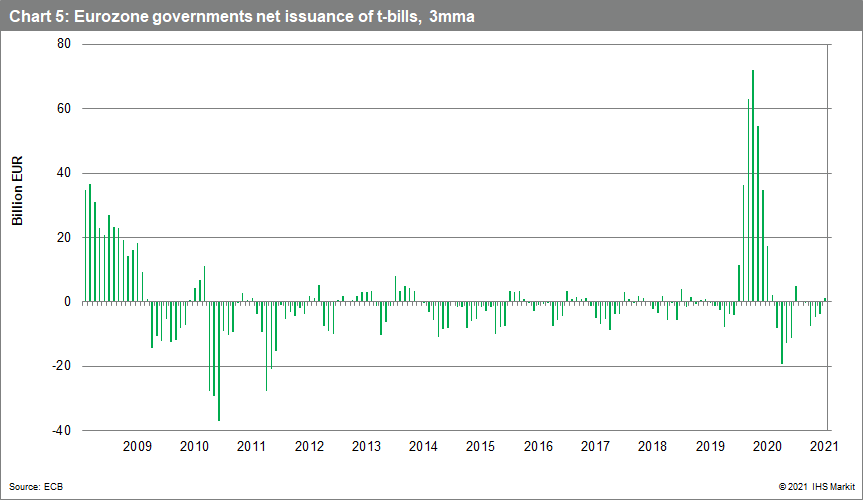Select the 2019 x-axis year label

click(x=711, y=447)
